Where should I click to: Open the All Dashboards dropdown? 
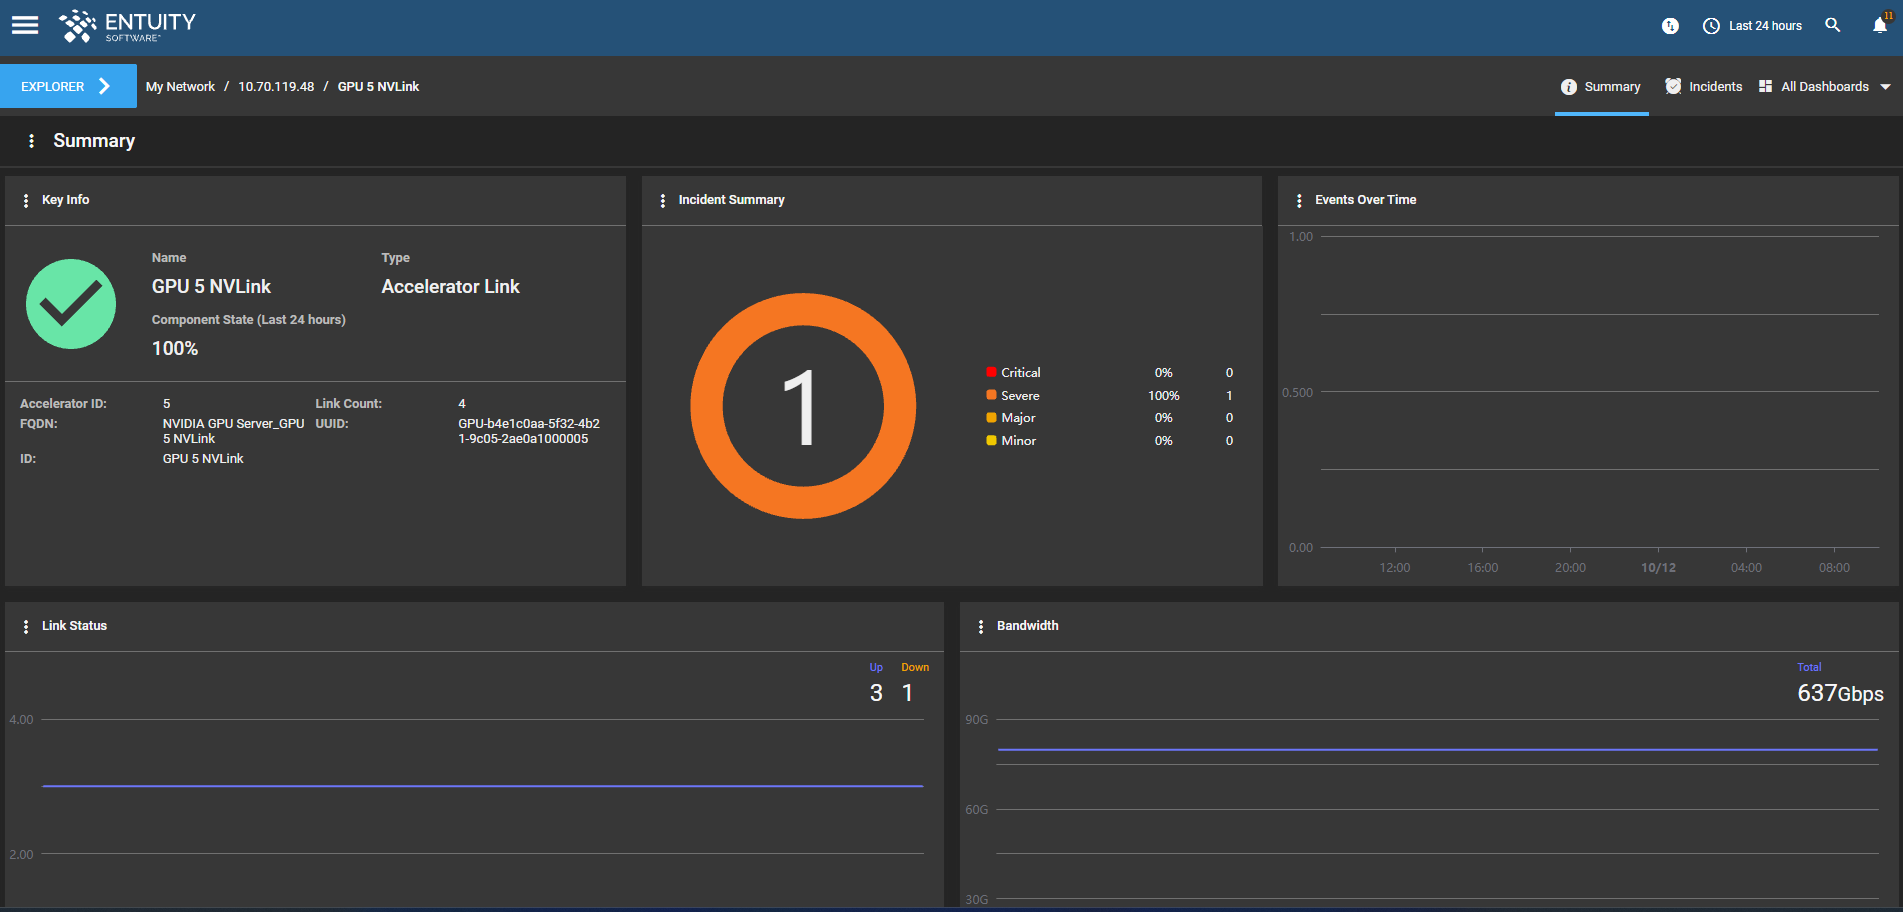(1825, 87)
